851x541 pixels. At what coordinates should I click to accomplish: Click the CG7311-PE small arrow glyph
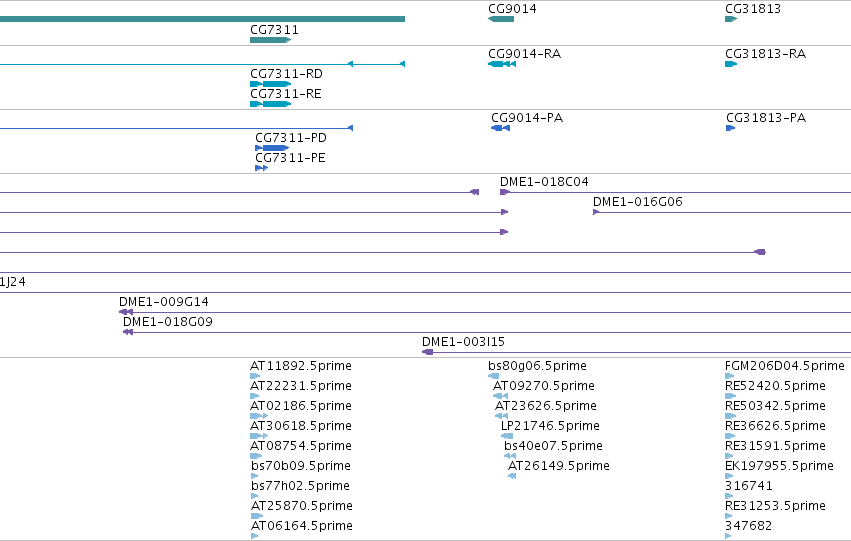click(x=262, y=168)
